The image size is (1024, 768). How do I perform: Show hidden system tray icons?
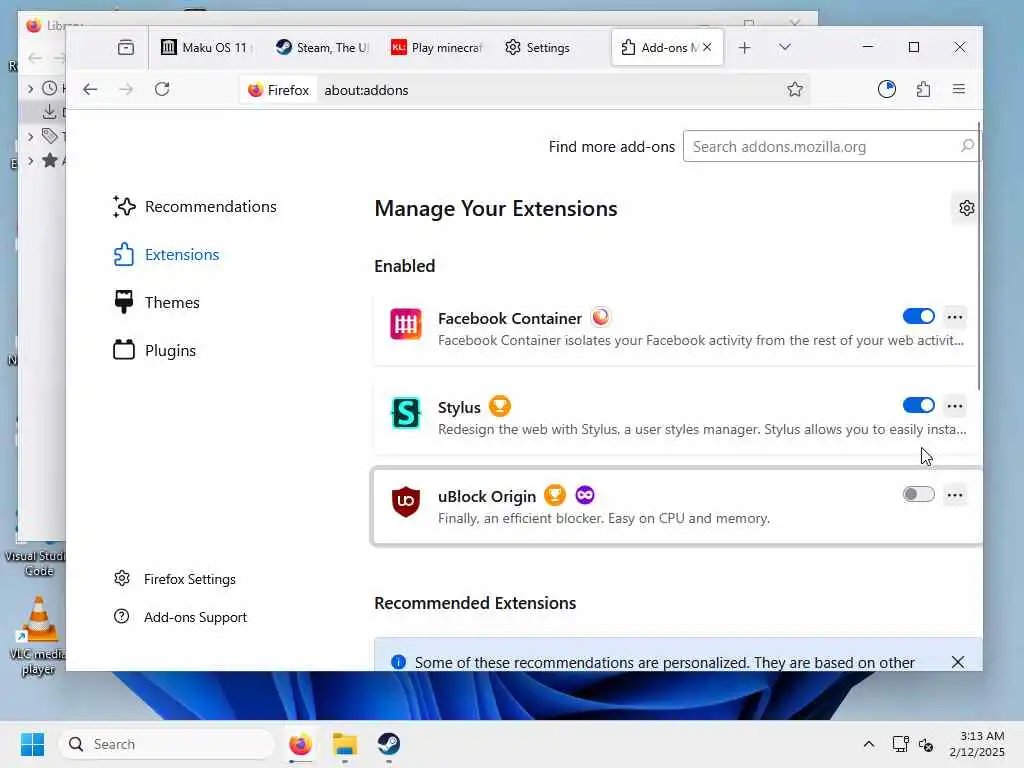869,744
